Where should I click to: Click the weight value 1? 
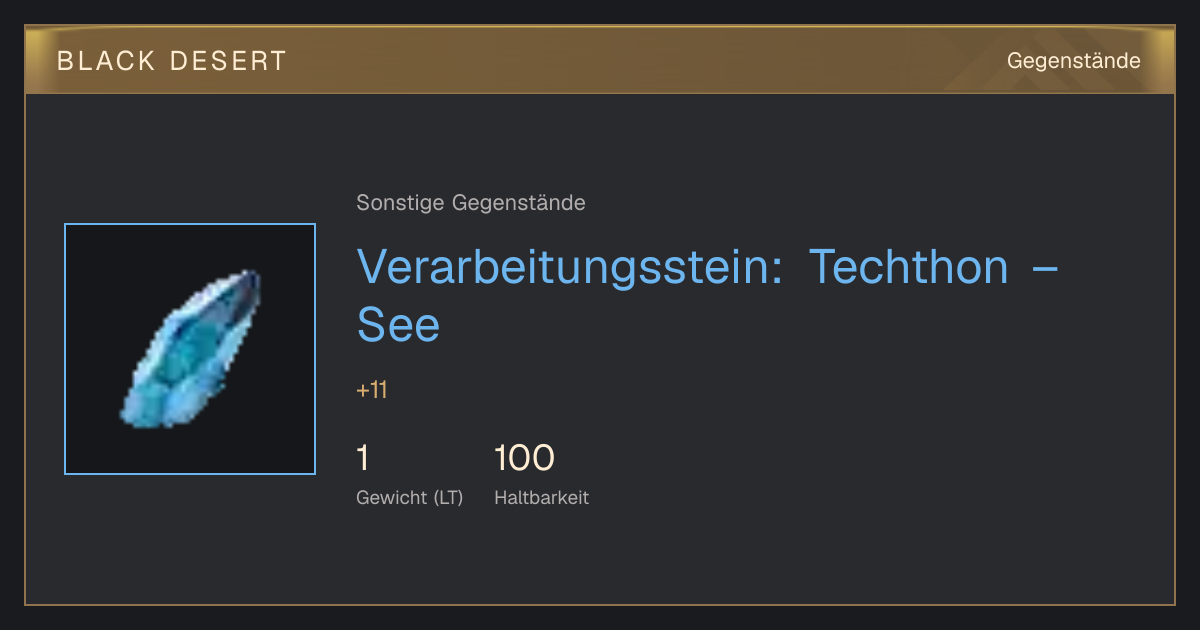click(x=363, y=458)
